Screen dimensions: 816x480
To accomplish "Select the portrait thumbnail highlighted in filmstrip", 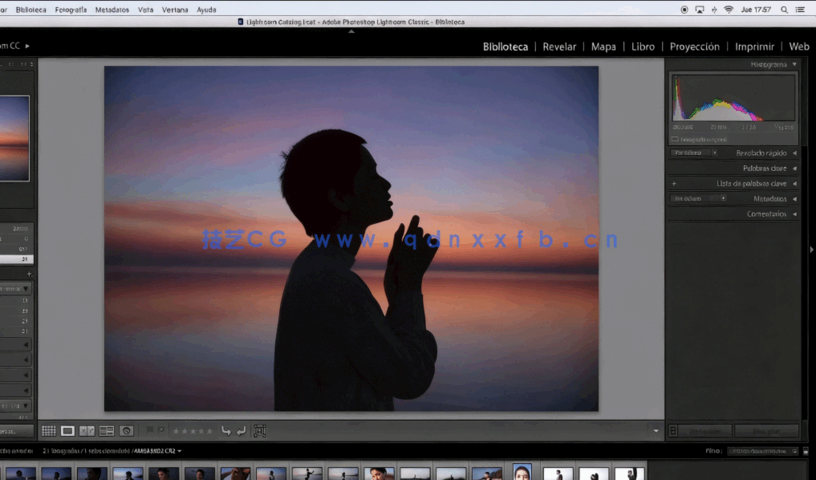I will tap(522, 473).
